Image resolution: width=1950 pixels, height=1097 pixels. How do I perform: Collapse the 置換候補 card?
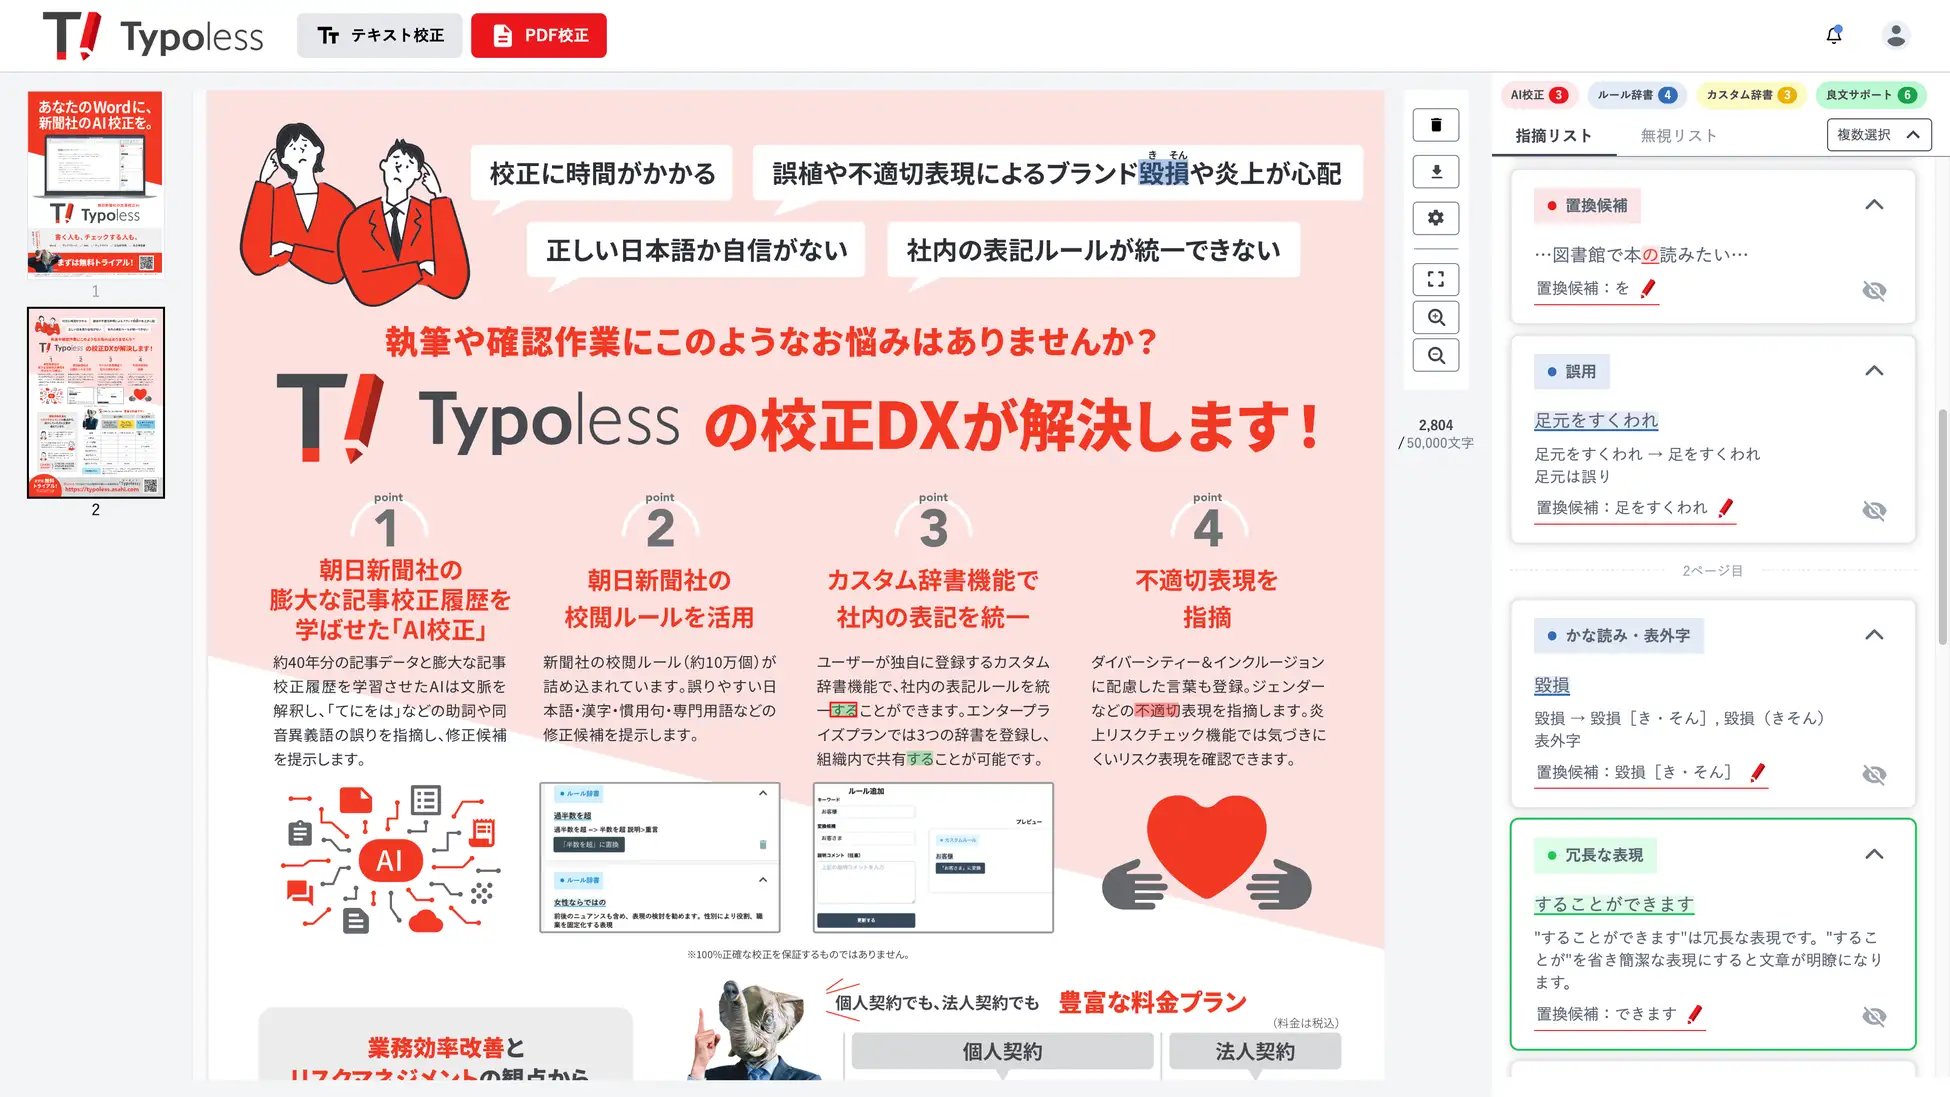[1874, 205]
